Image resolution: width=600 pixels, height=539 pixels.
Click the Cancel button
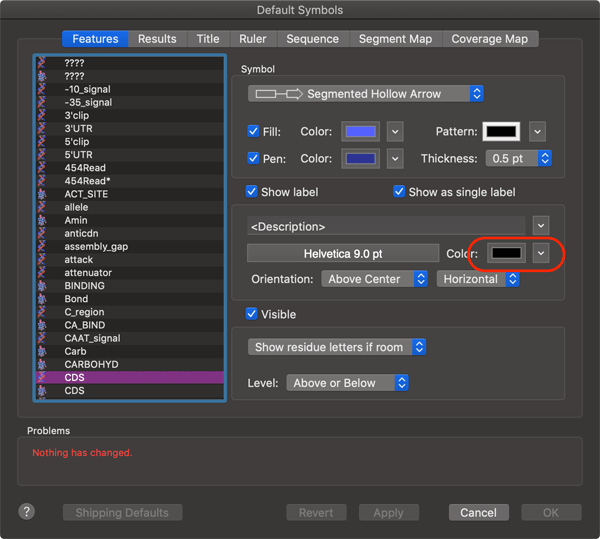click(x=479, y=512)
